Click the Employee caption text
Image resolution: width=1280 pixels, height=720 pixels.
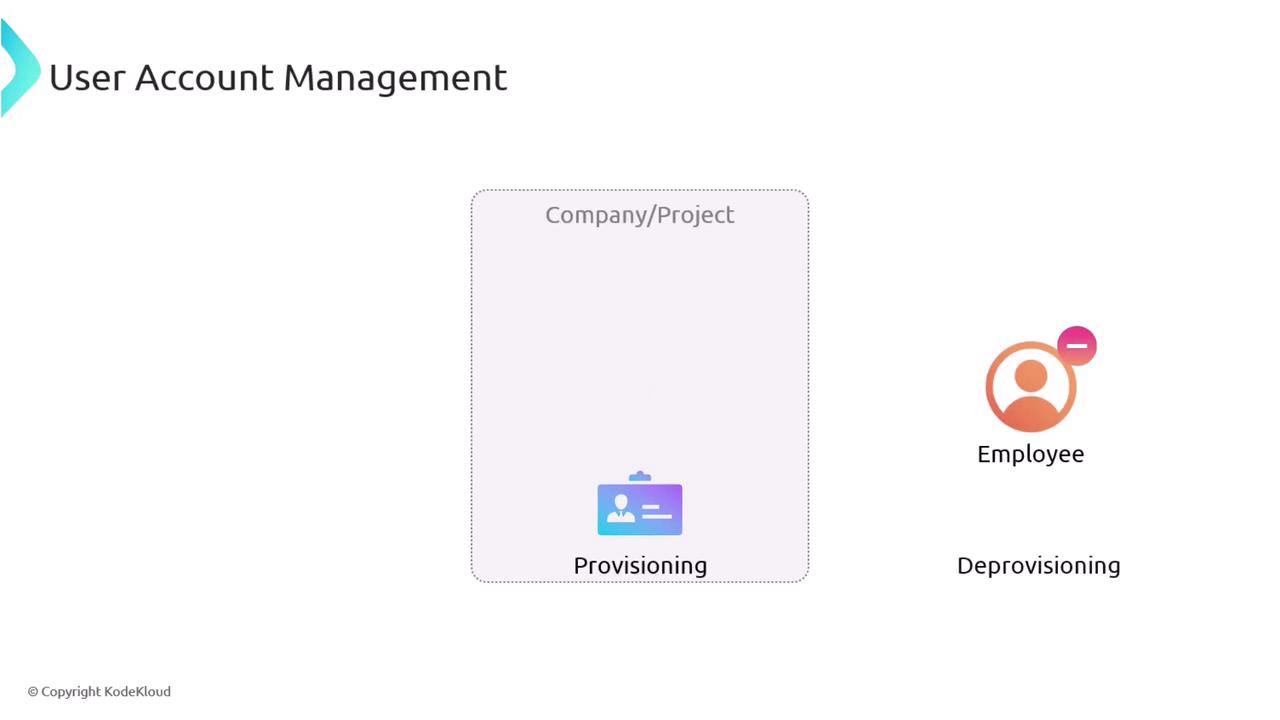[x=1030, y=454]
